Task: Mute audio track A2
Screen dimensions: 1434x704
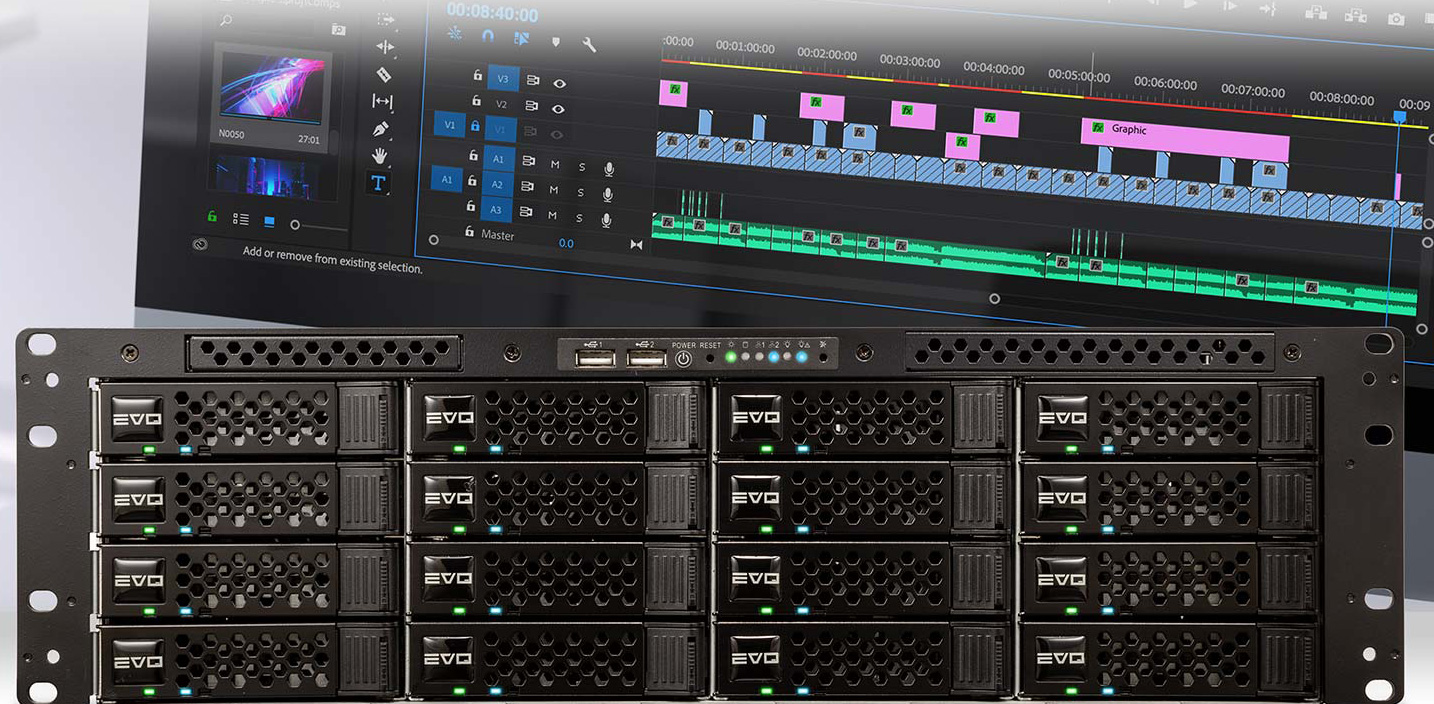Action: (553, 190)
